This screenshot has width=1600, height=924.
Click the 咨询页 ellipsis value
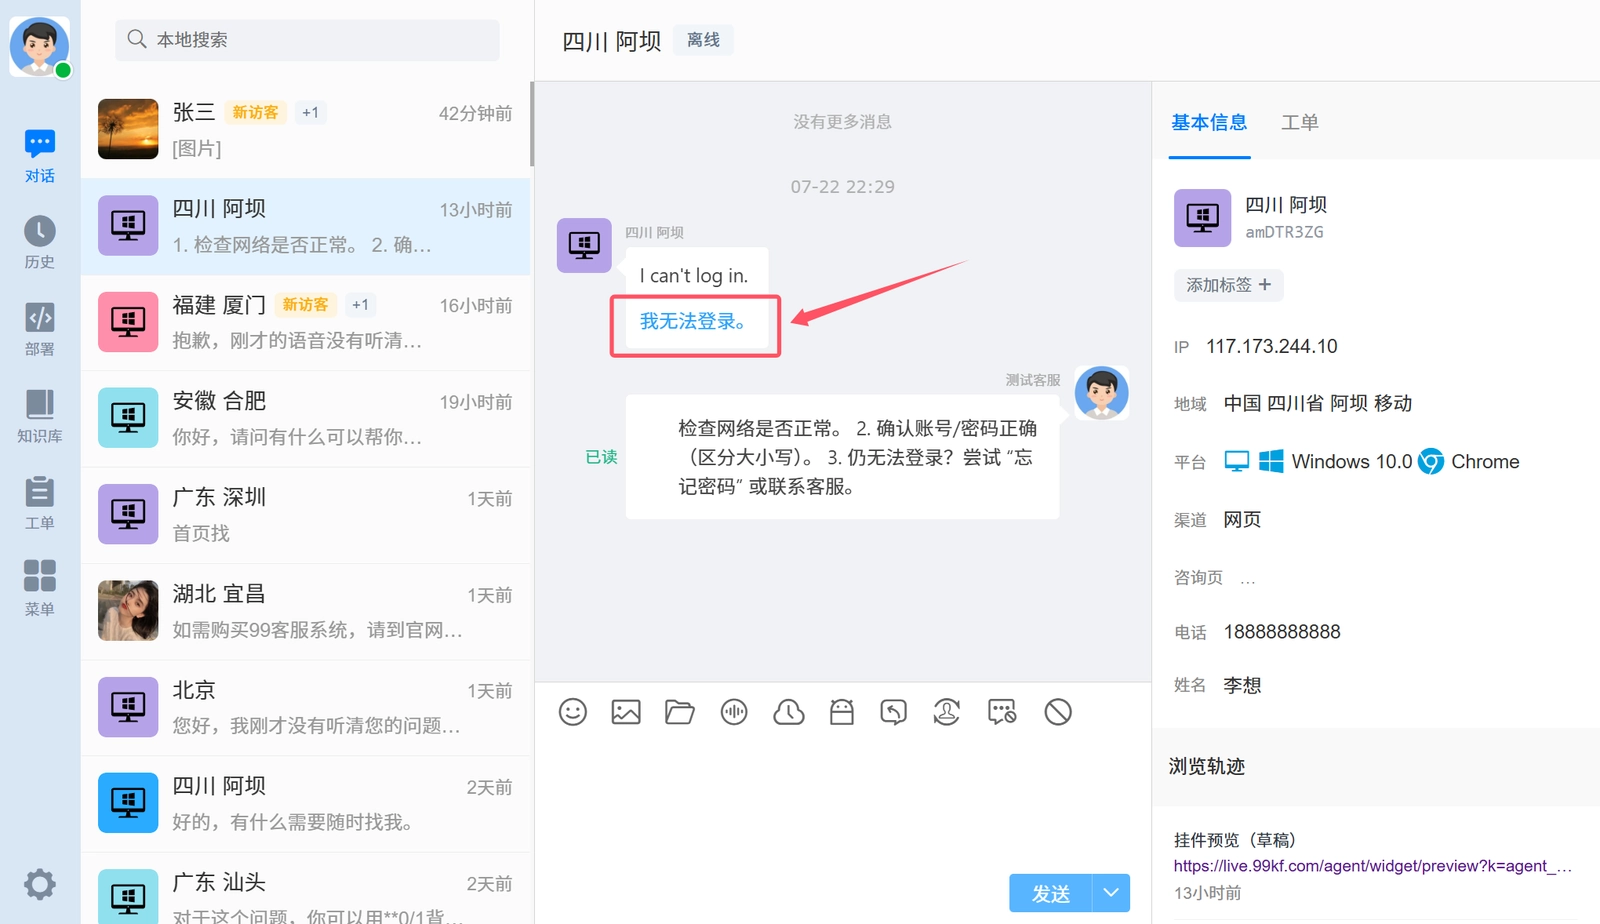[x=1248, y=578]
